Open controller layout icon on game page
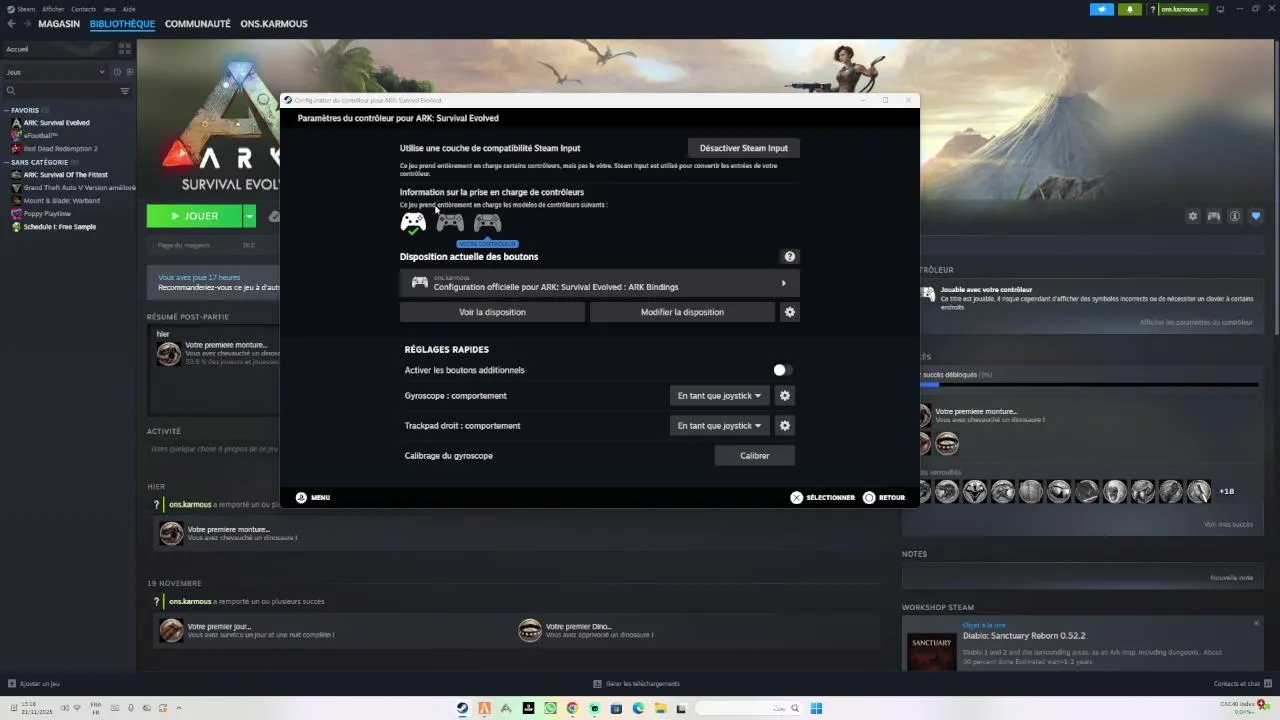Image resolution: width=1280 pixels, height=720 pixels. tap(1214, 216)
